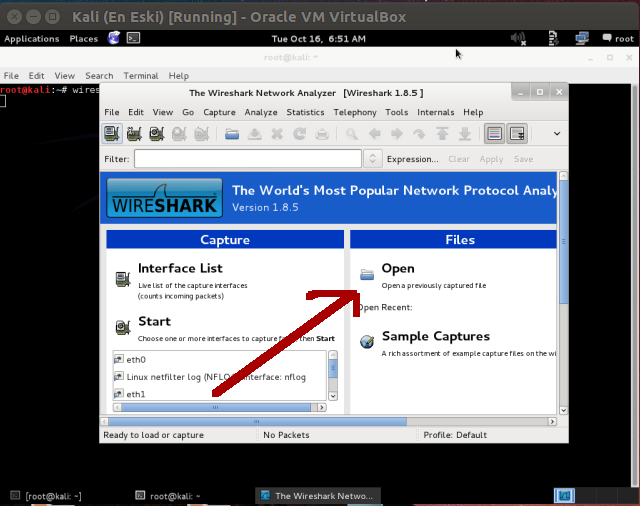Start a new live capture toolbar icon
Screen dimensions: 640x506
[157, 133]
